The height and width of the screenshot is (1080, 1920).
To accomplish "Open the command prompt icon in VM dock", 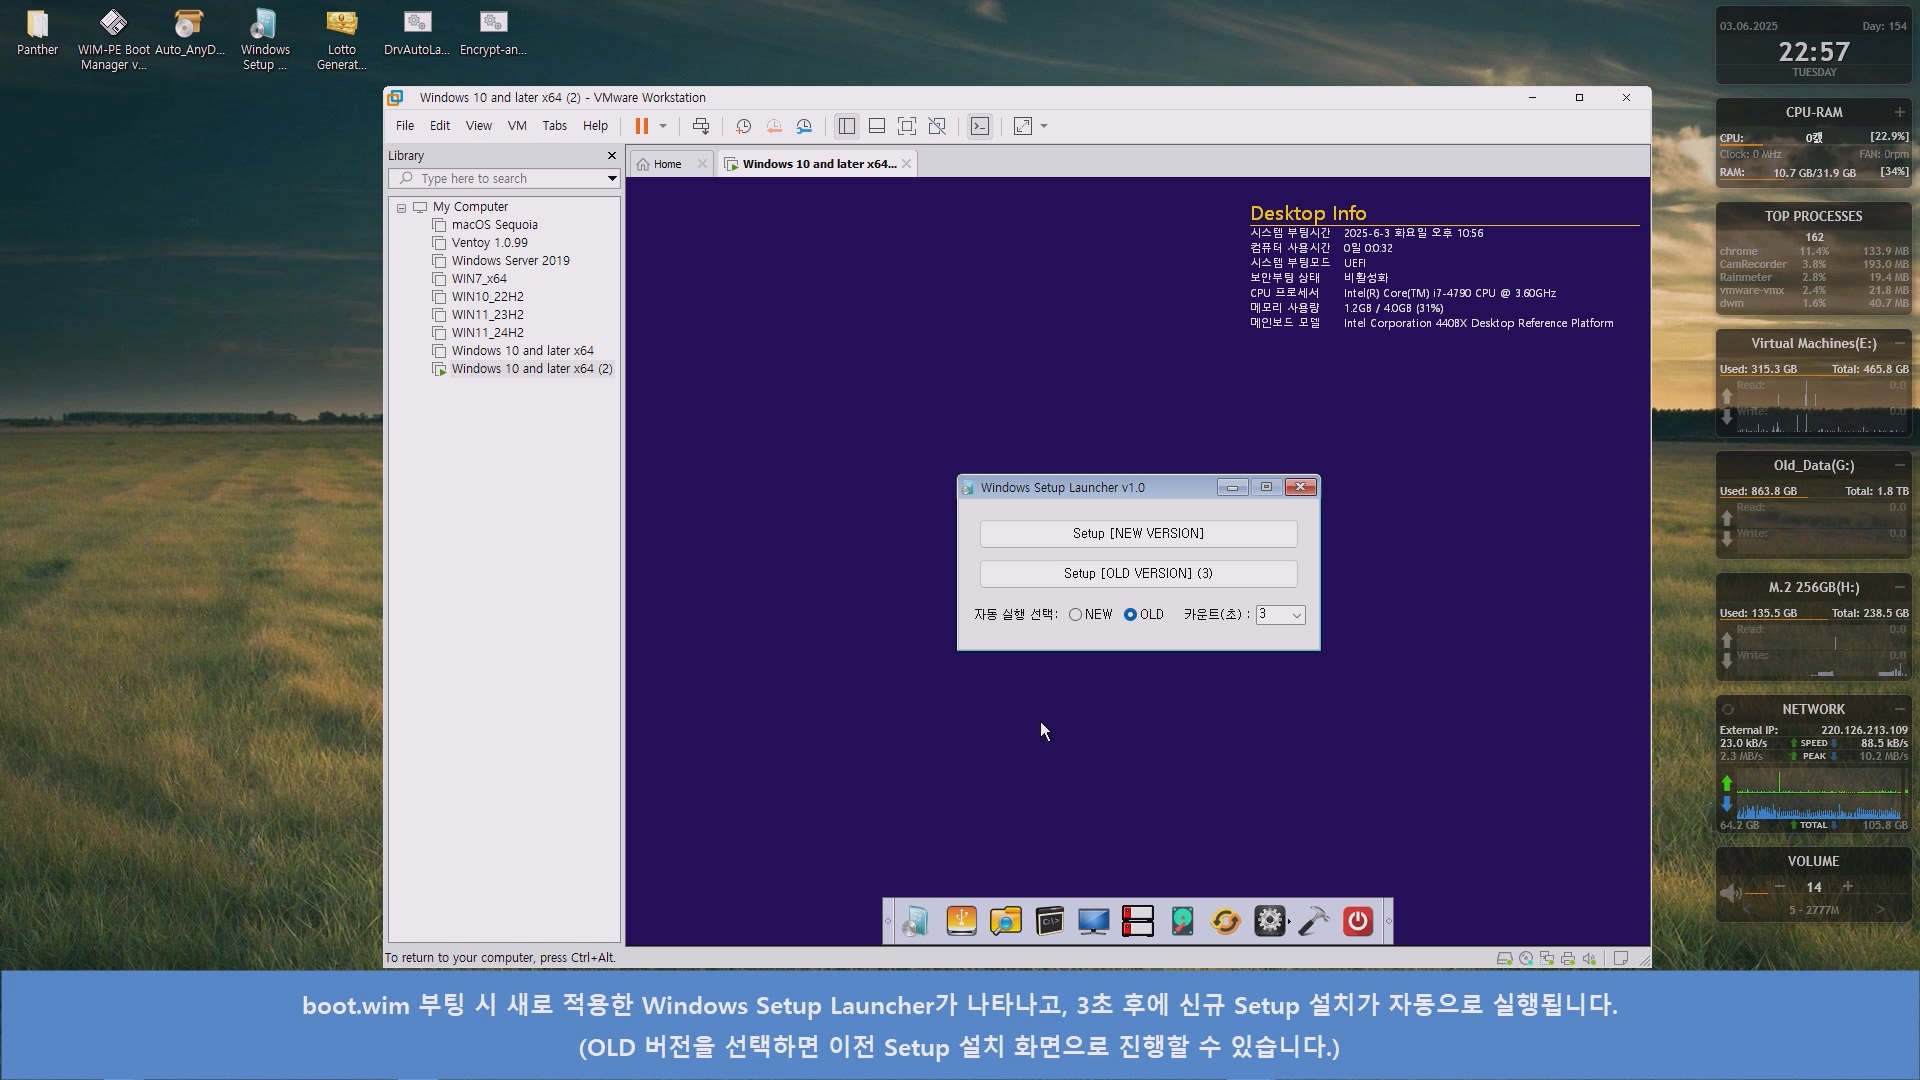I will click(1049, 921).
